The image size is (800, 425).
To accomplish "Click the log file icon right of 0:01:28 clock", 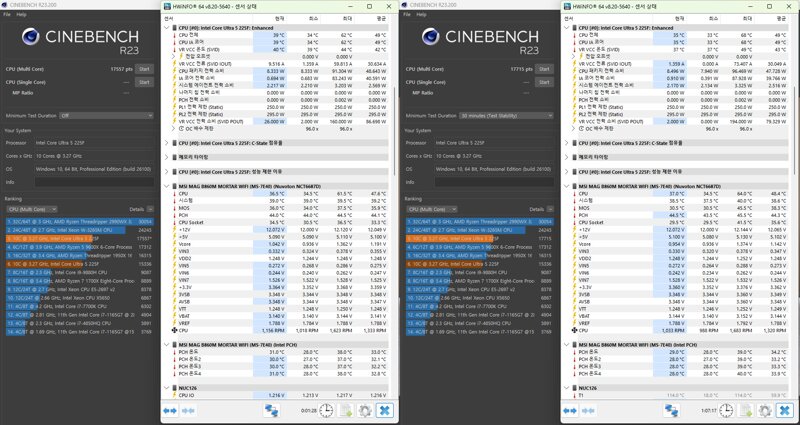I will (346, 410).
